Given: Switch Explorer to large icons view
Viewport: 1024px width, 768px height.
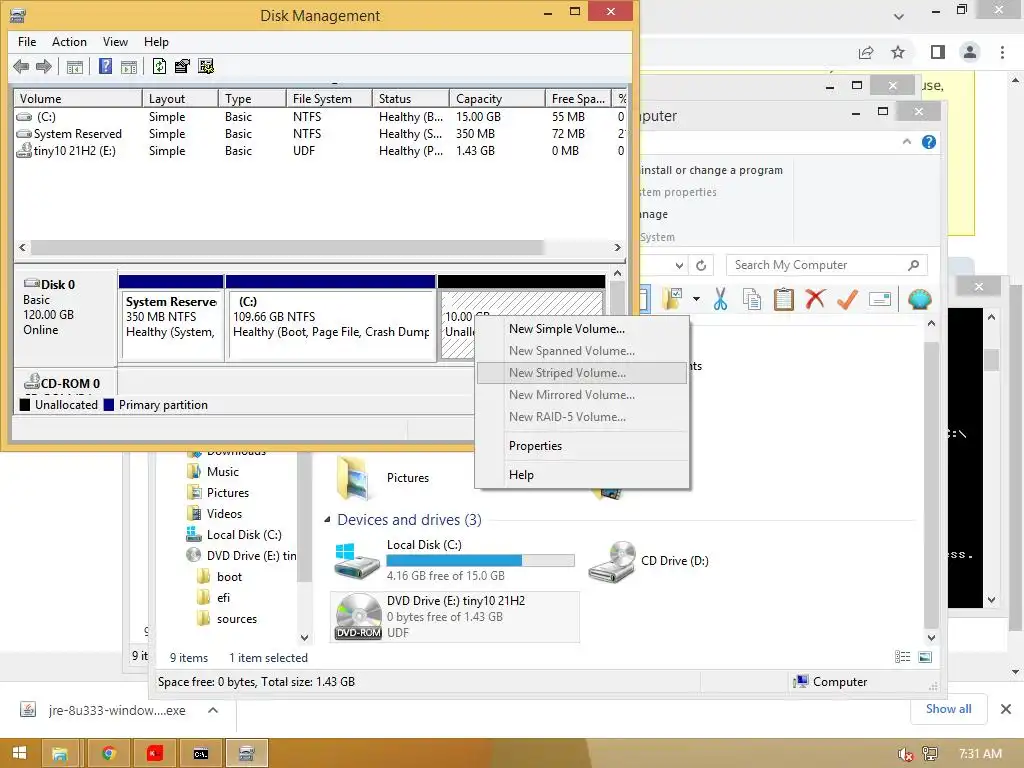Looking at the screenshot, I should click(x=925, y=657).
